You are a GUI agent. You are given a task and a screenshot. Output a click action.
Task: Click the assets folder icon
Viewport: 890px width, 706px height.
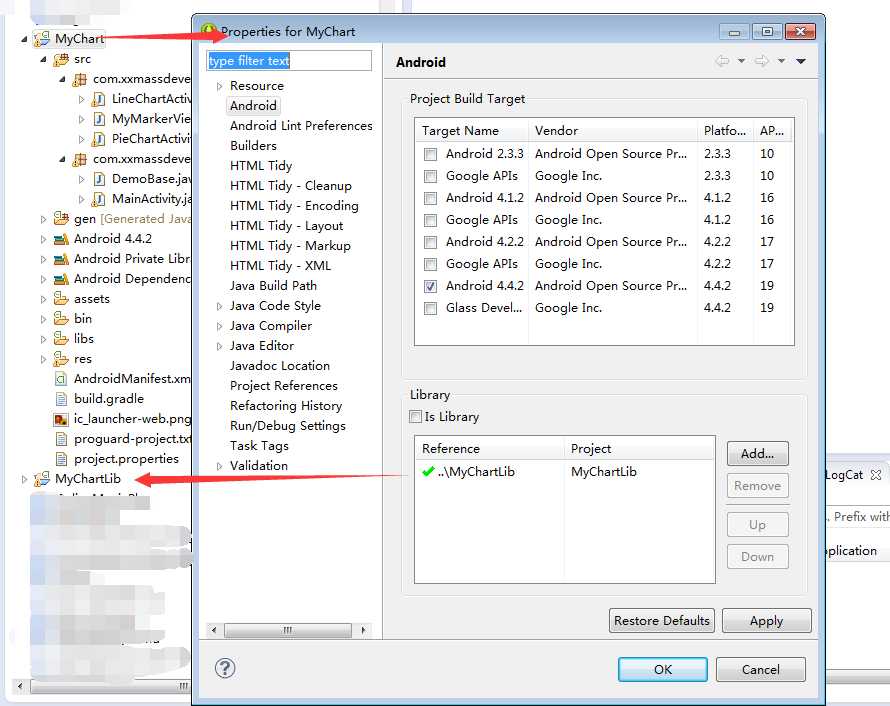tap(61, 299)
